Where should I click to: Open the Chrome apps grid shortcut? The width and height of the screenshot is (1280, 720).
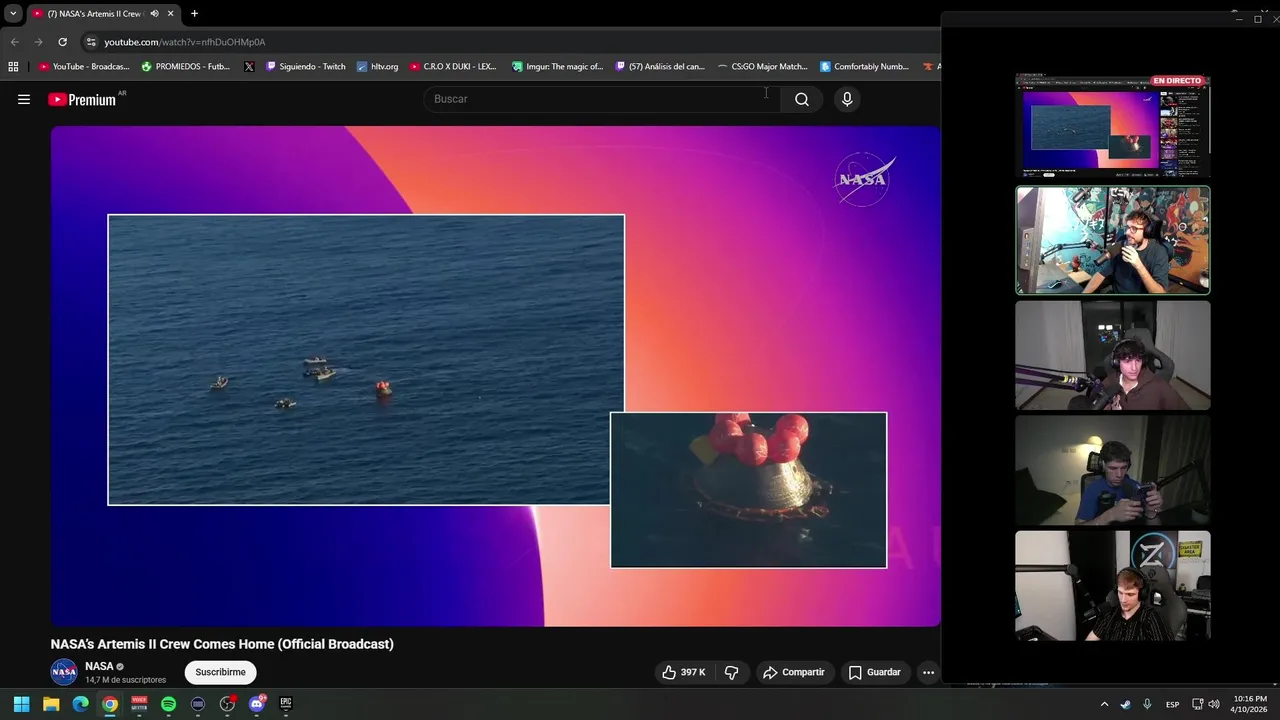coord(13,67)
